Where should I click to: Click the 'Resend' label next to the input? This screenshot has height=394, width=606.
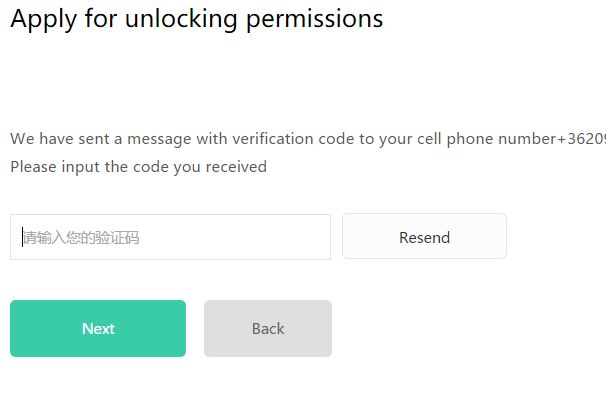coord(424,237)
